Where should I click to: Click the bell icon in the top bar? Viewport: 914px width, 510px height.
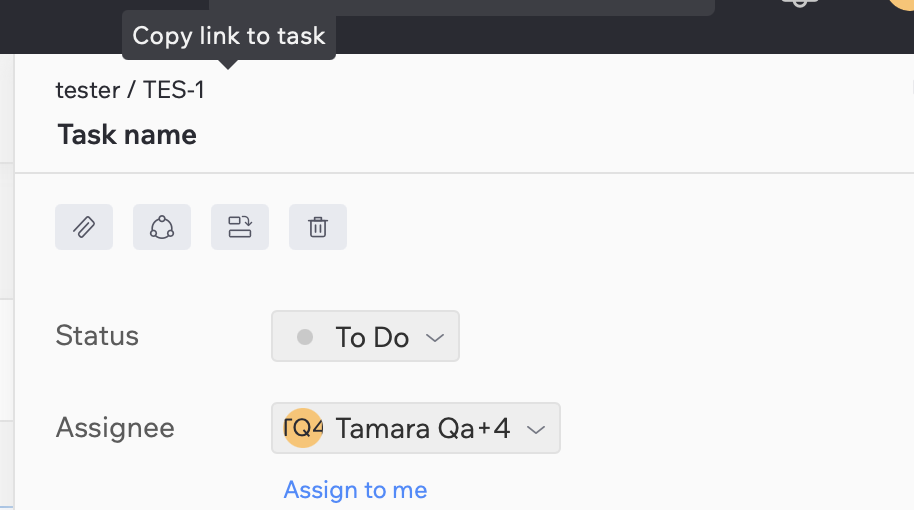pos(800,3)
